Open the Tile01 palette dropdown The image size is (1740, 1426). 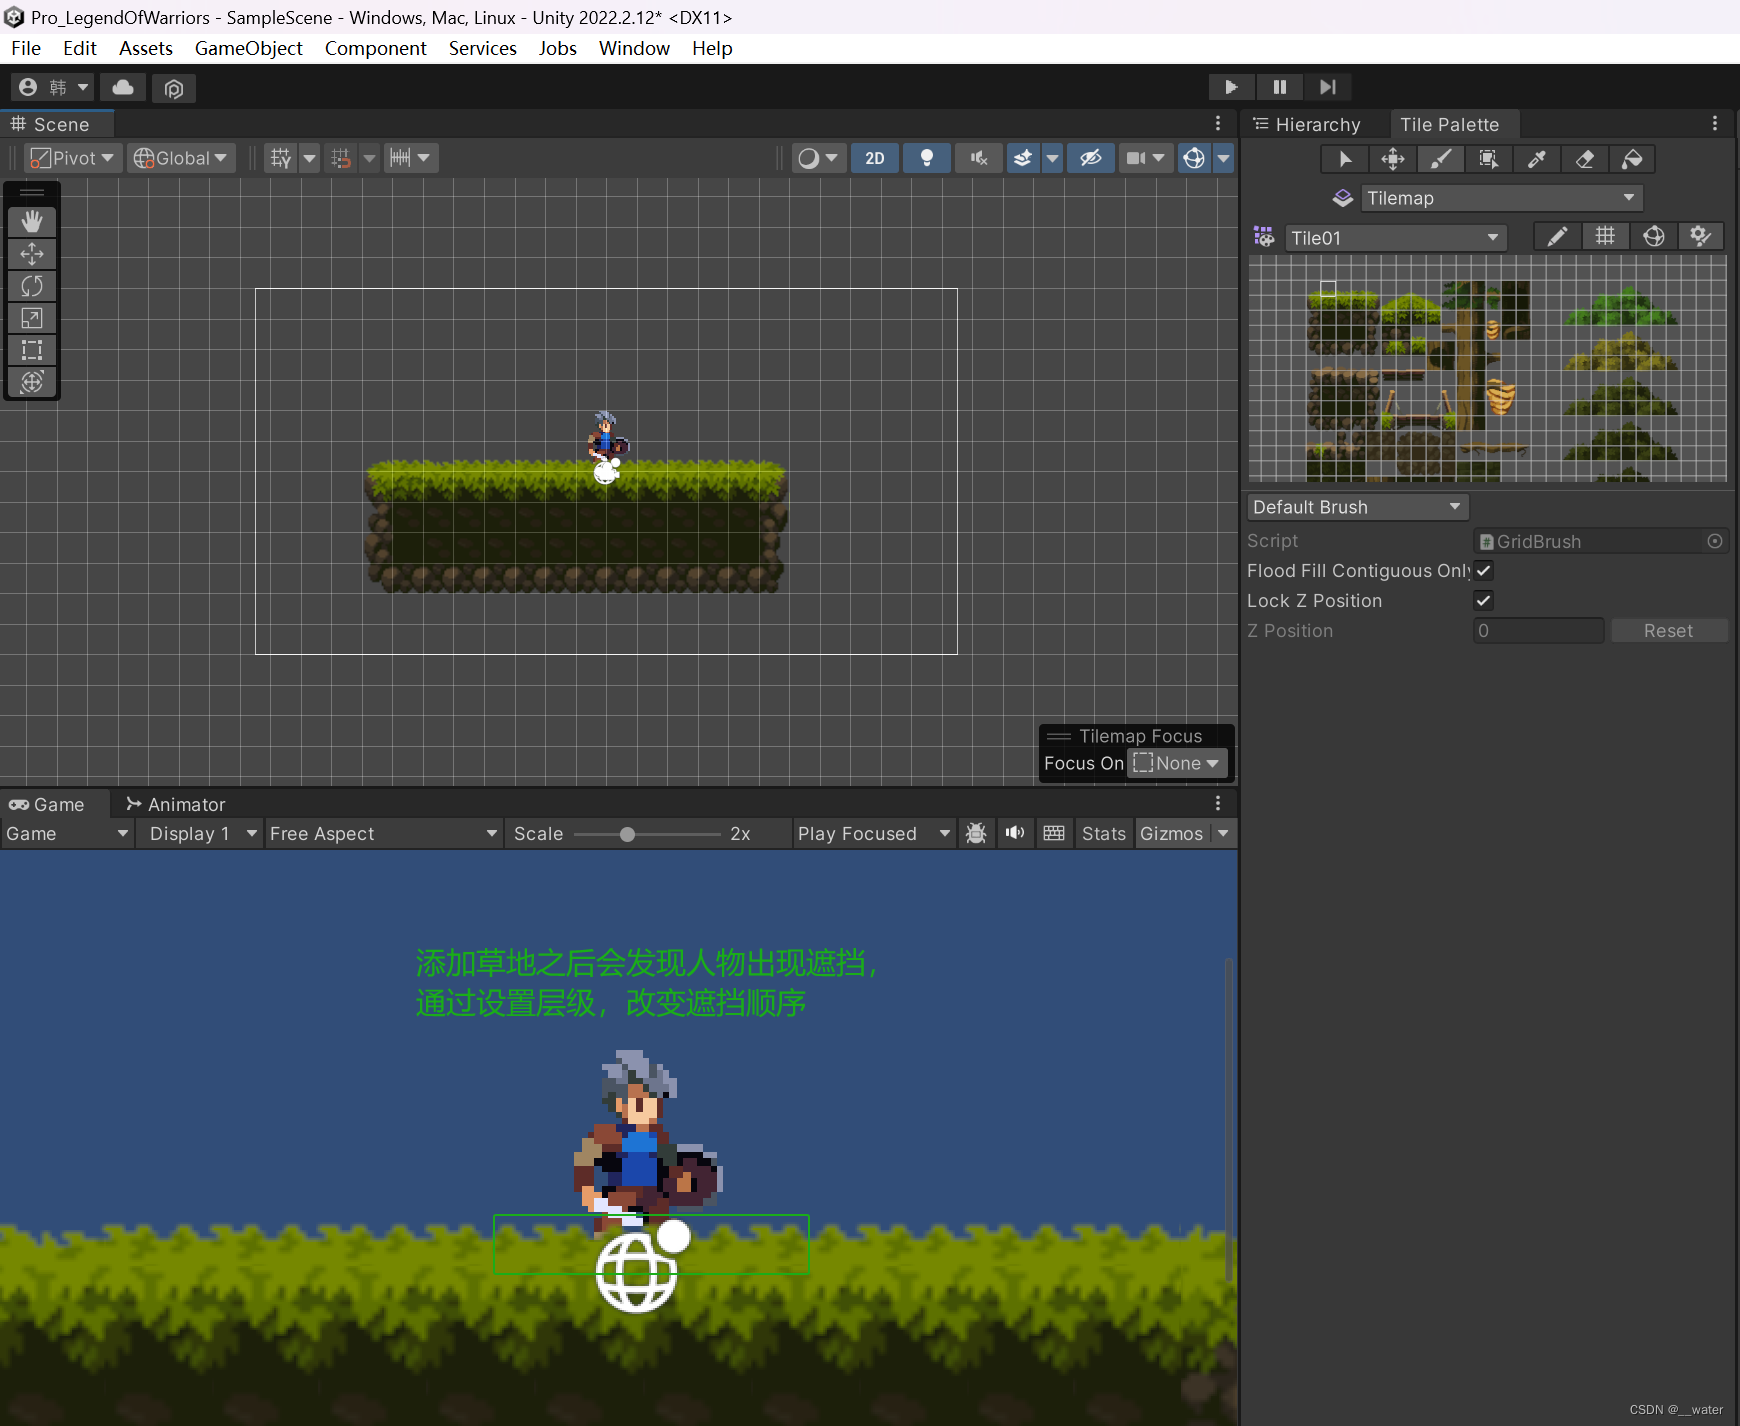(x=1396, y=238)
